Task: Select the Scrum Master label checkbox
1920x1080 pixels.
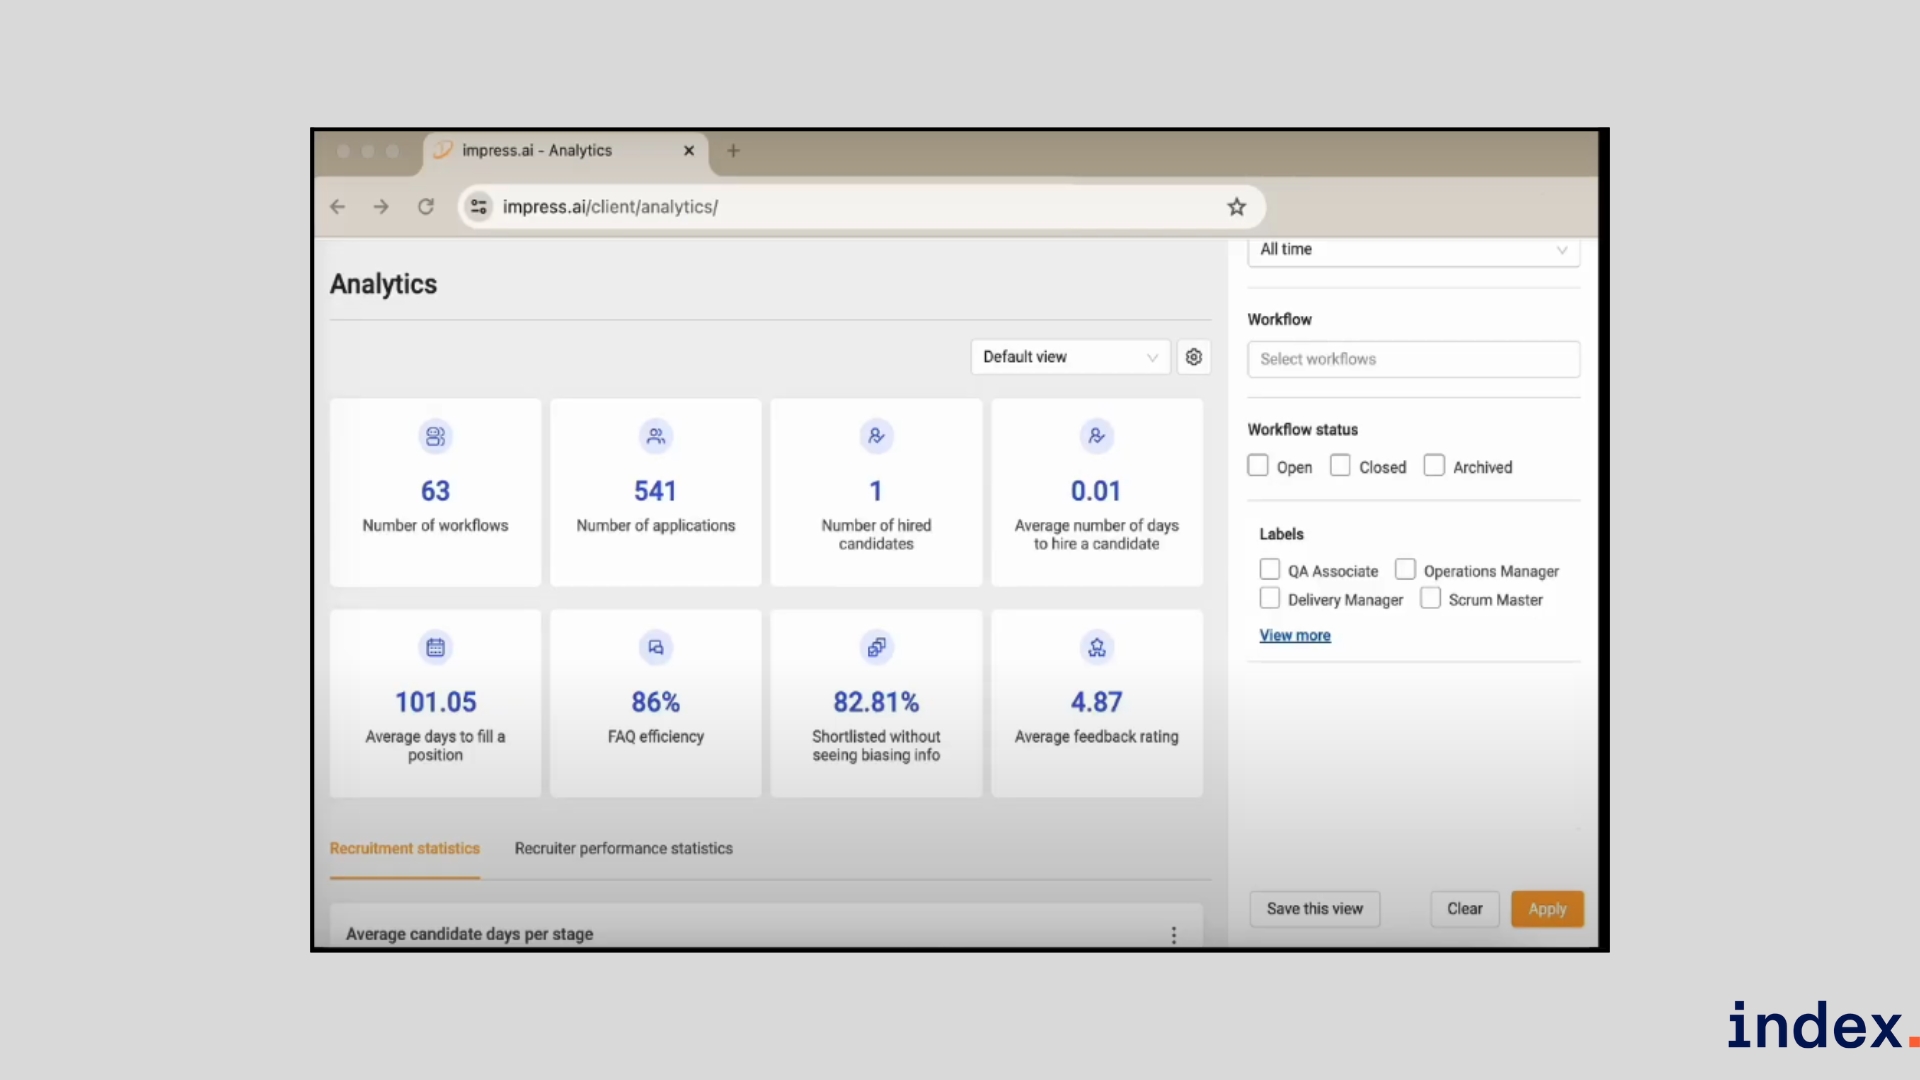Action: tap(1430, 599)
